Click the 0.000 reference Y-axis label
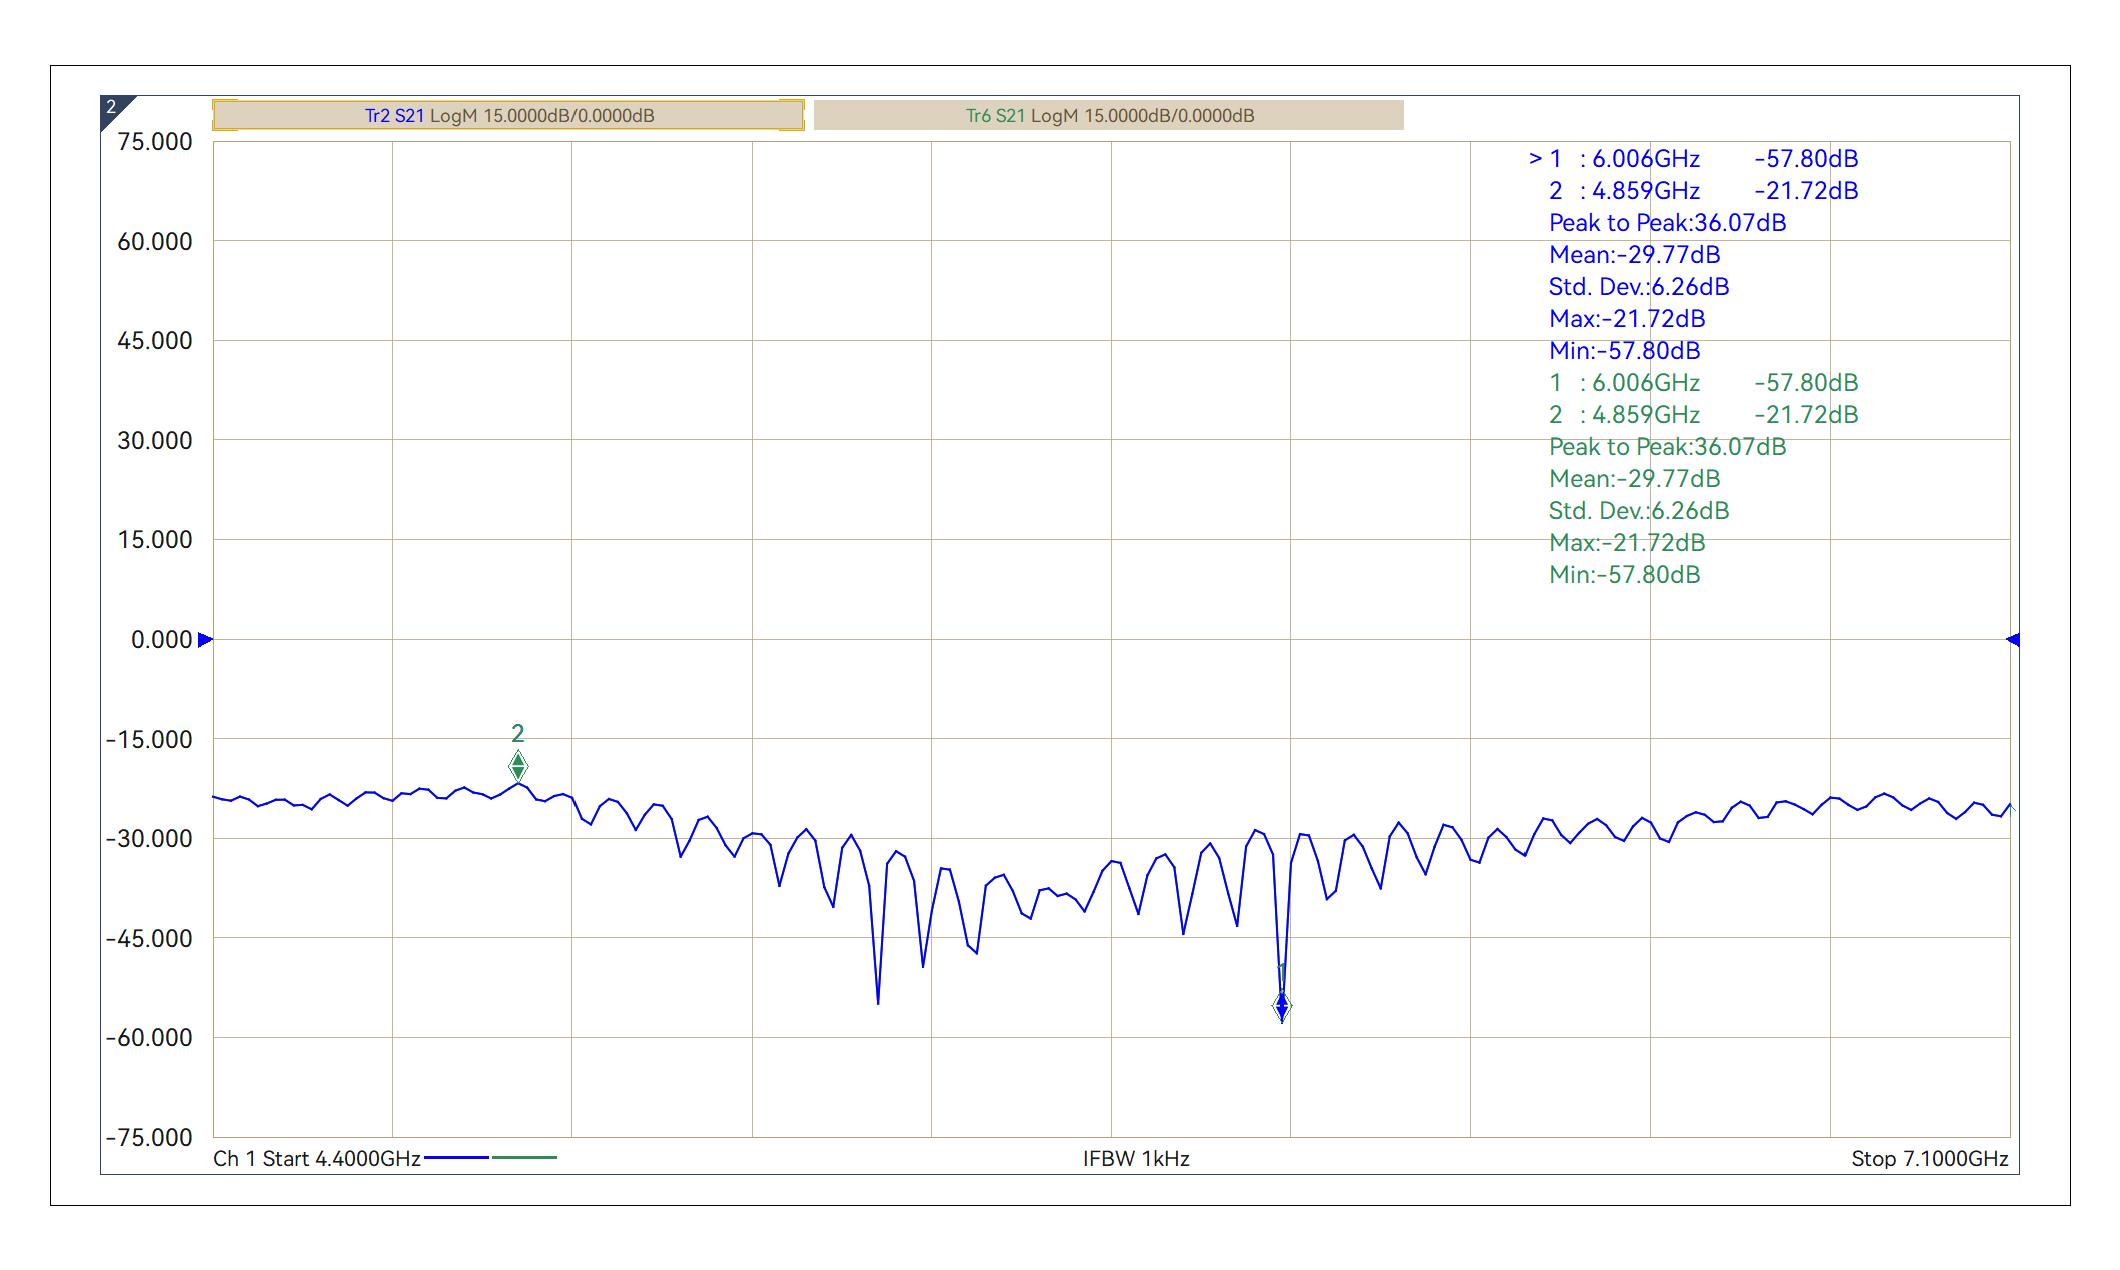 click(162, 639)
